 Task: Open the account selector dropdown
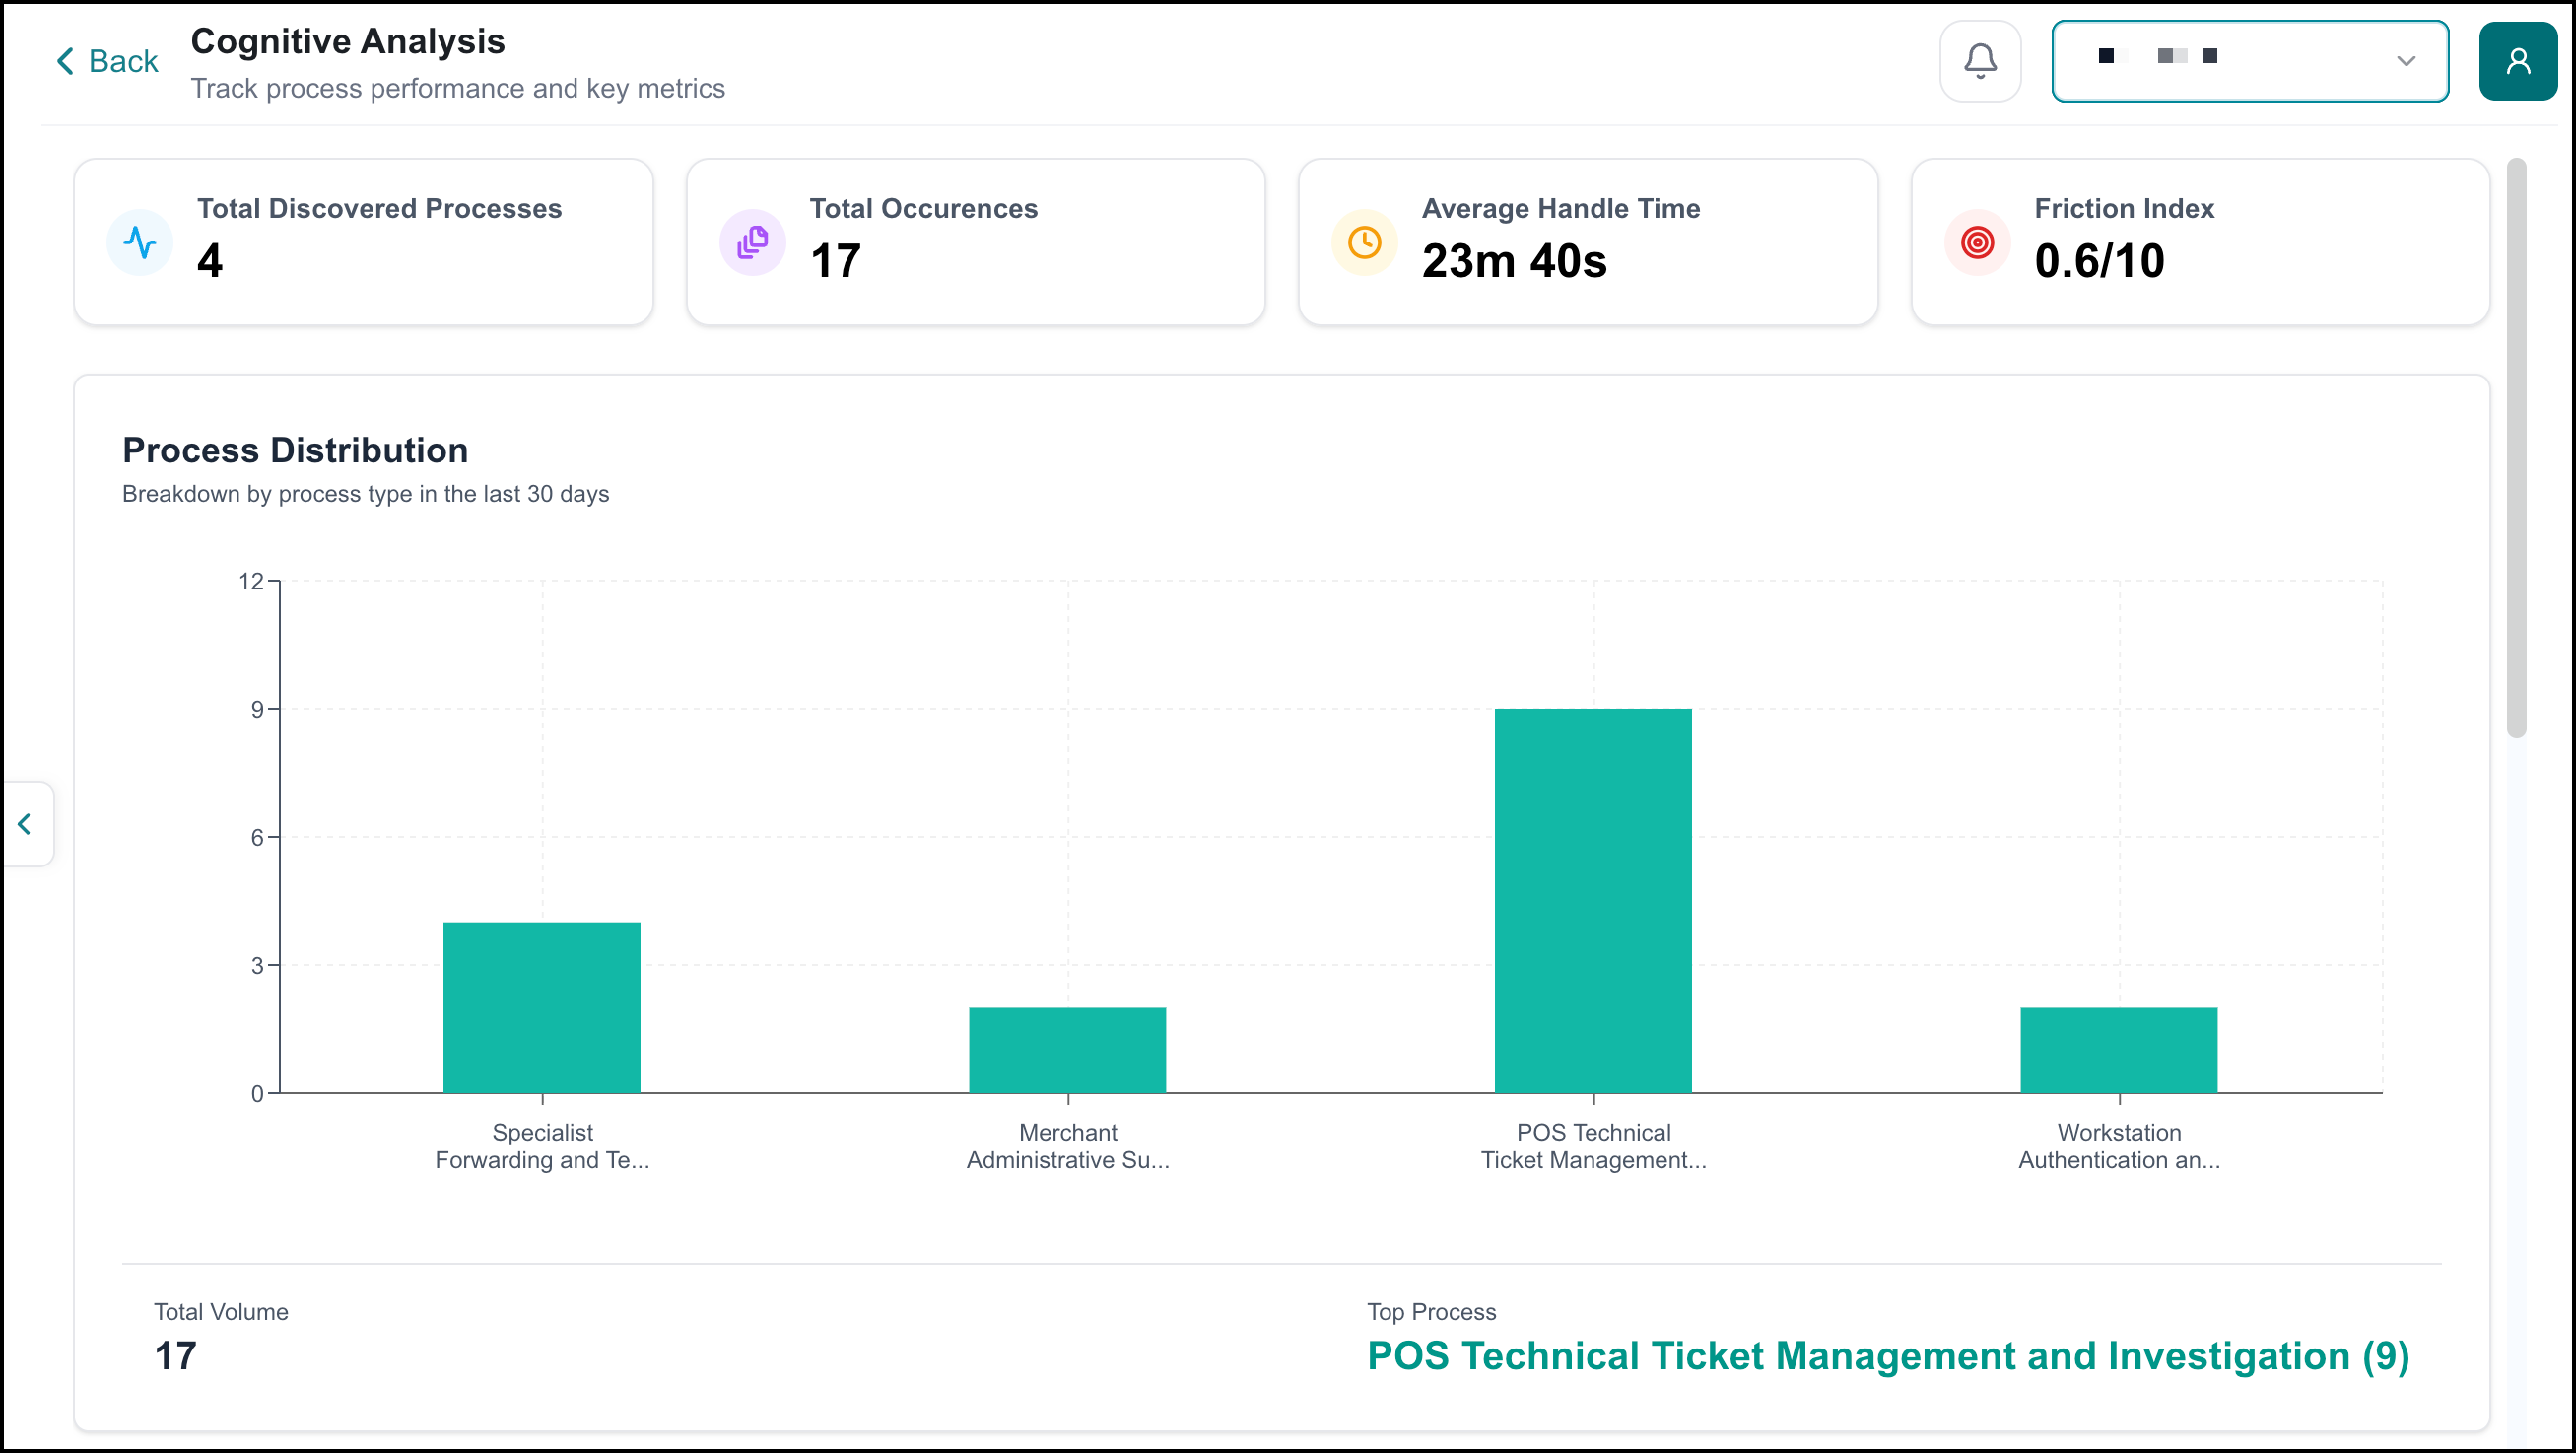[x=2249, y=61]
